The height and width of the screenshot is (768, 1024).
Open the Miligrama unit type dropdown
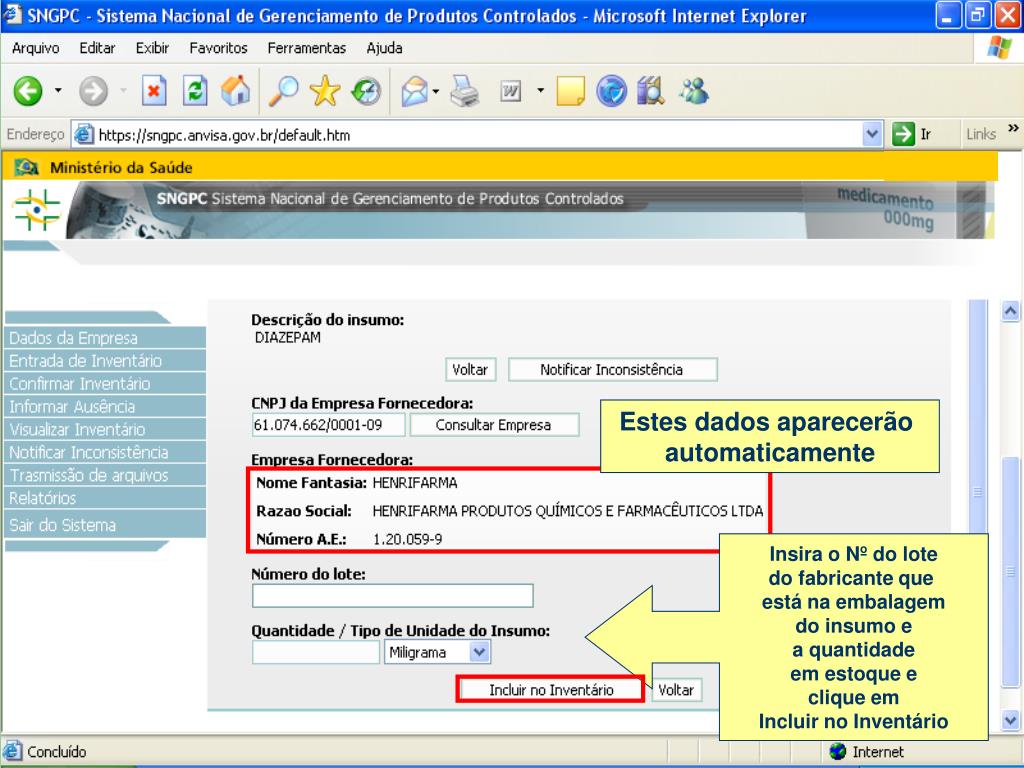[479, 652]
